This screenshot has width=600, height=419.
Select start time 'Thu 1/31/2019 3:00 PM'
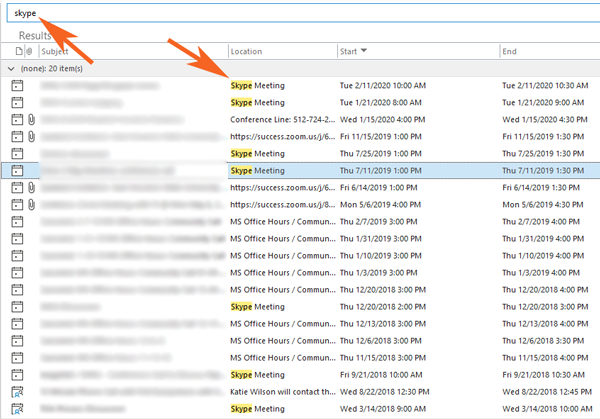click(x=381, y=239)
